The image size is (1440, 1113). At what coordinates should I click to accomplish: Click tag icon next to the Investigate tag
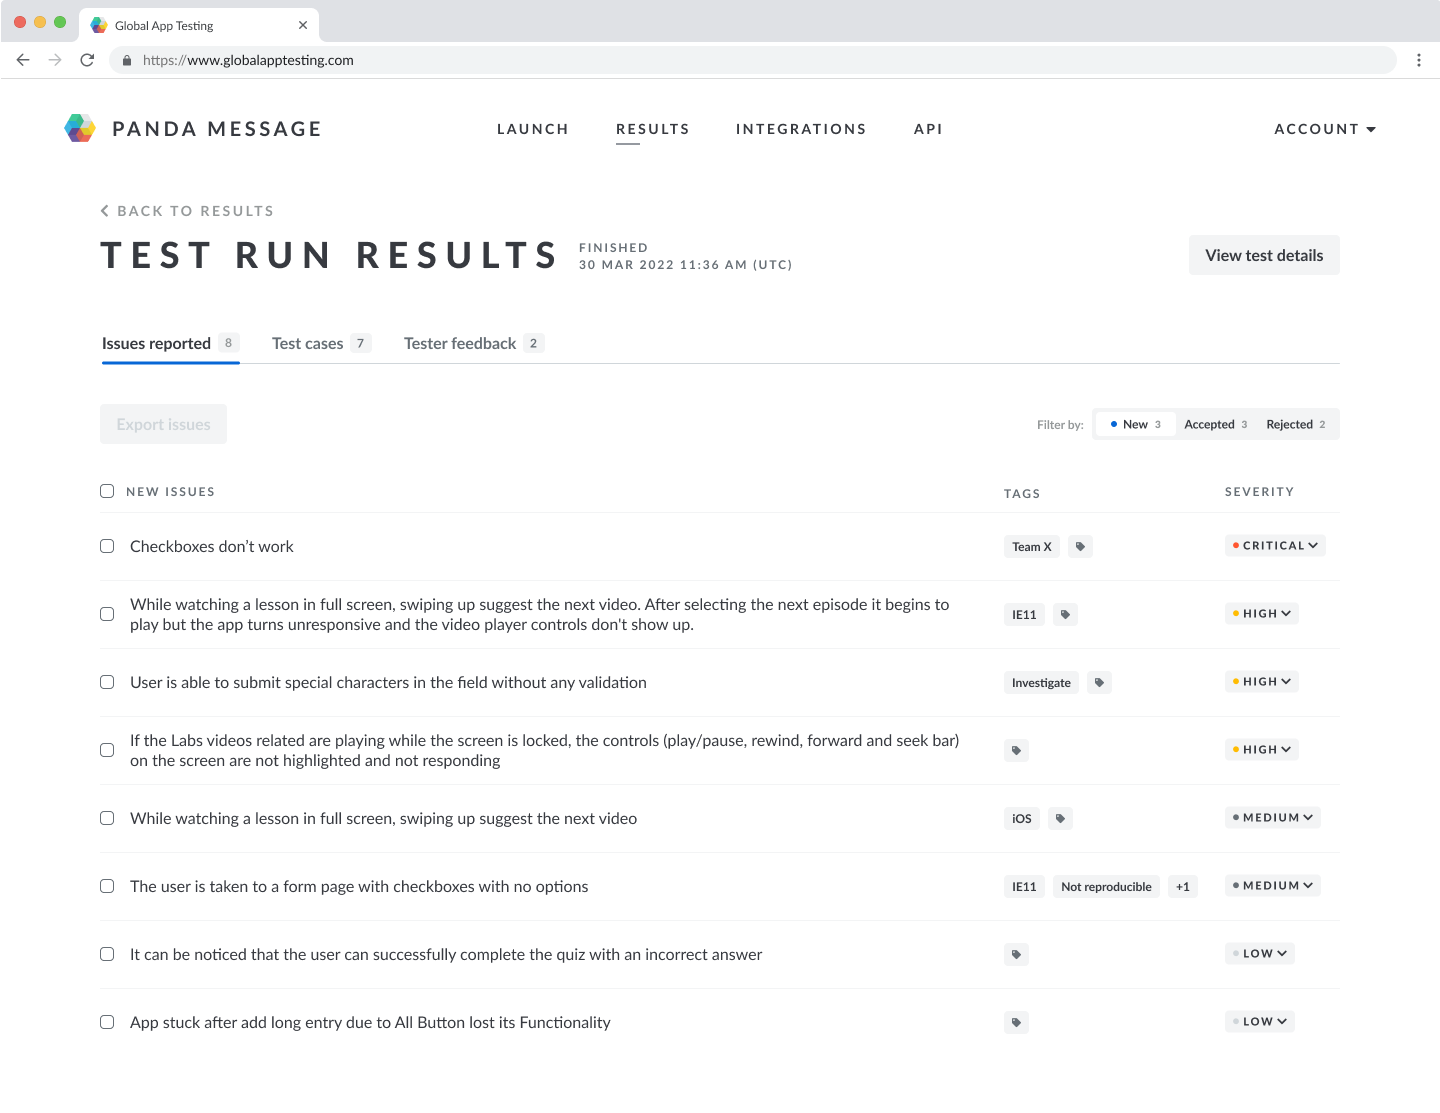(1099, 682)
